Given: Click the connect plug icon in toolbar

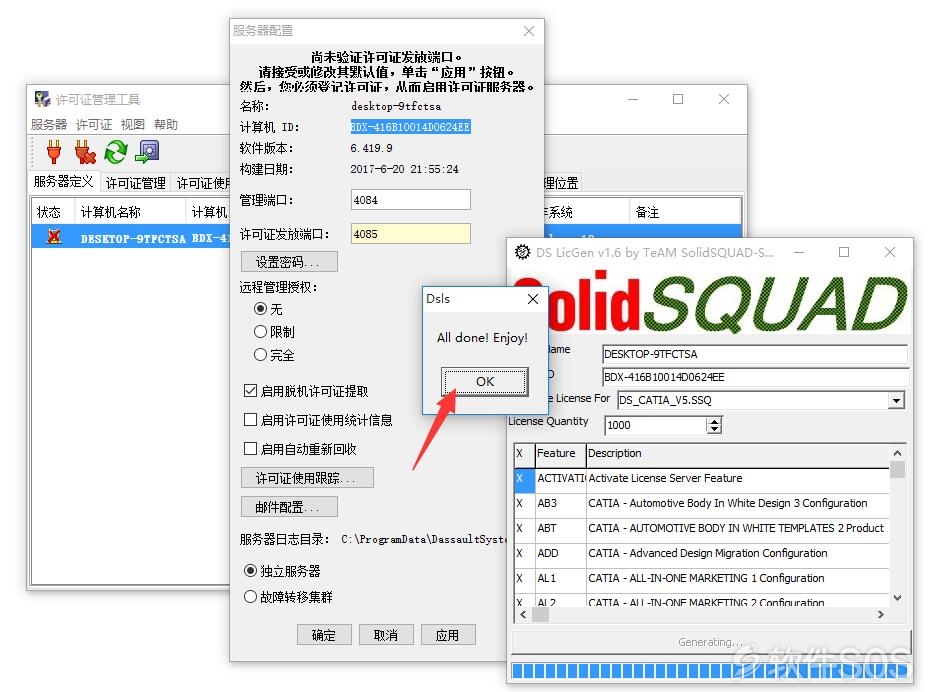Looking at the screenshot, I should click(x=54, y=152).
